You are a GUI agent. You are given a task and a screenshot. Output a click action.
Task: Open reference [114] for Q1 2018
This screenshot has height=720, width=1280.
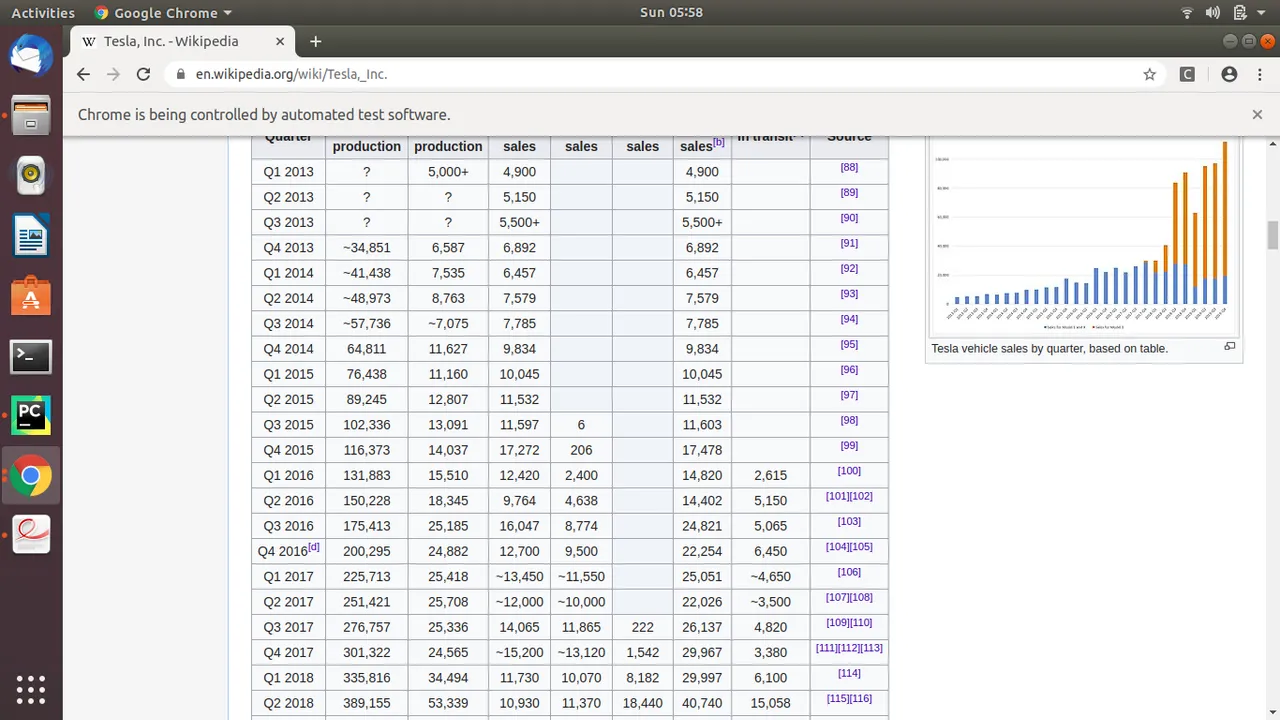849,673
